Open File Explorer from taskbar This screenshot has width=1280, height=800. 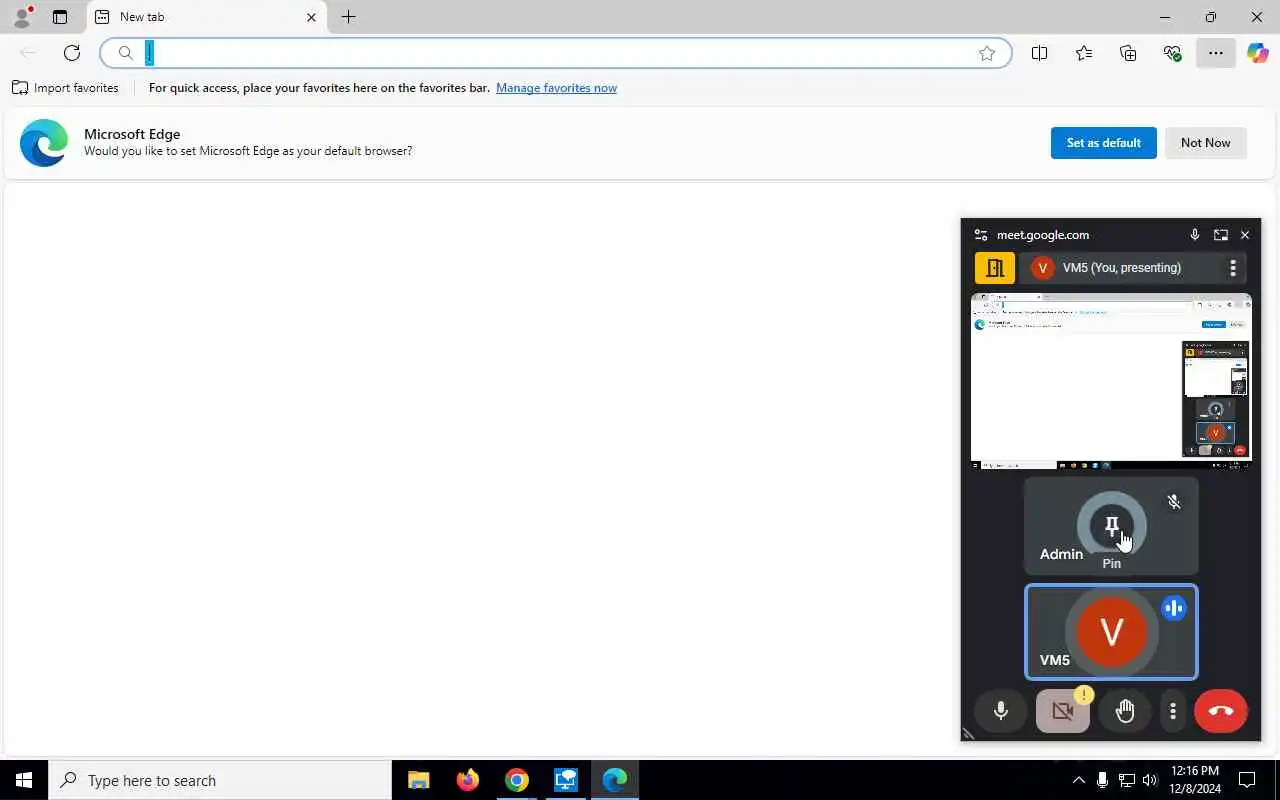pyautogui.click(x=418, y=780)
